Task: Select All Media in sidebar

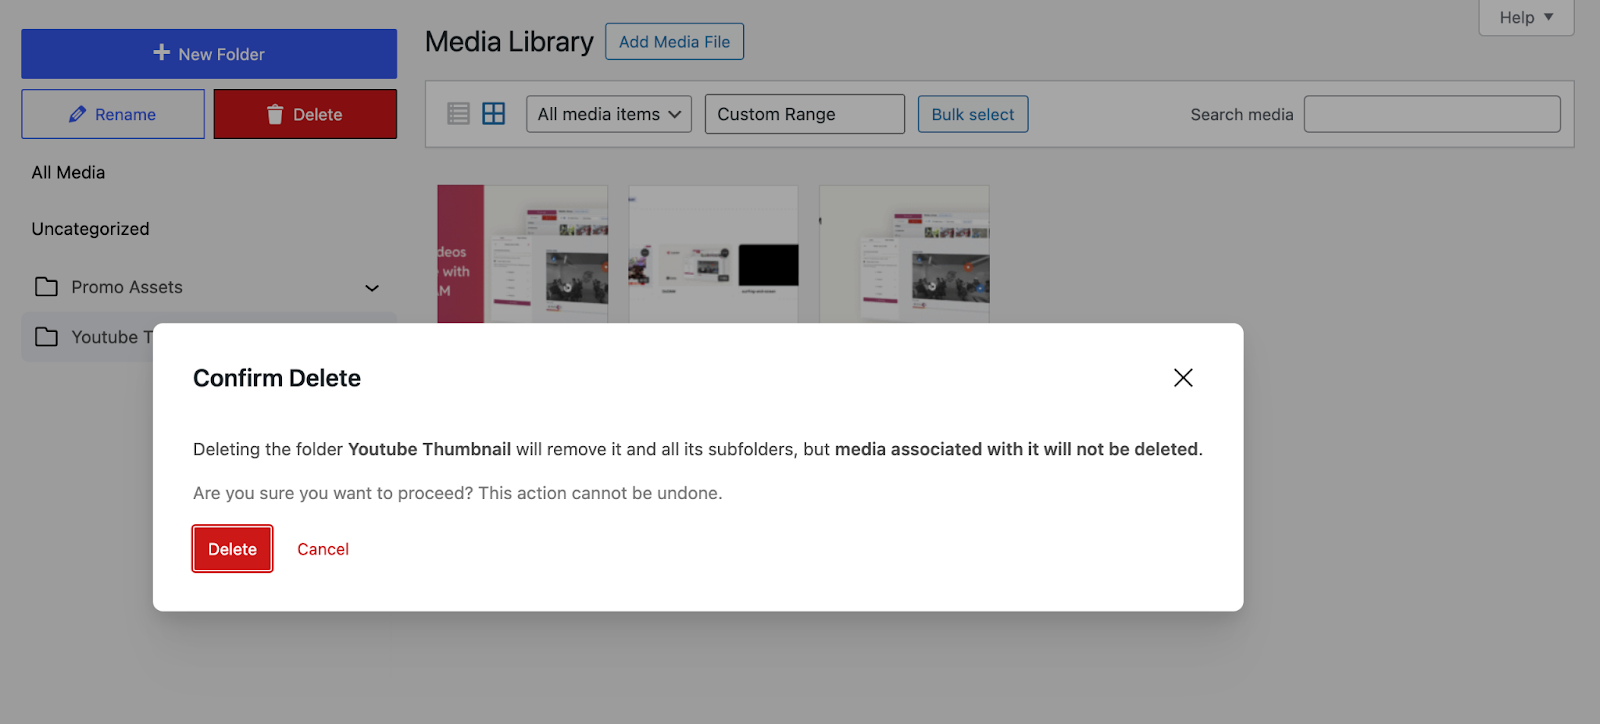Action: click(x=68, y=172)
